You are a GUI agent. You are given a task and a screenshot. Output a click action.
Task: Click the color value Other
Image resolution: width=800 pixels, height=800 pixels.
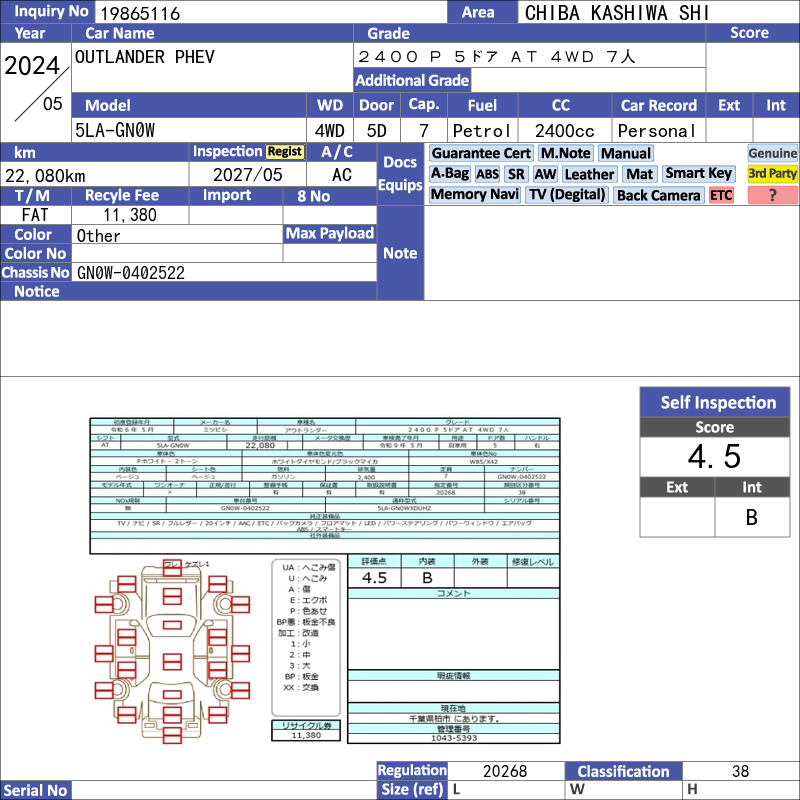coord(98,236)
